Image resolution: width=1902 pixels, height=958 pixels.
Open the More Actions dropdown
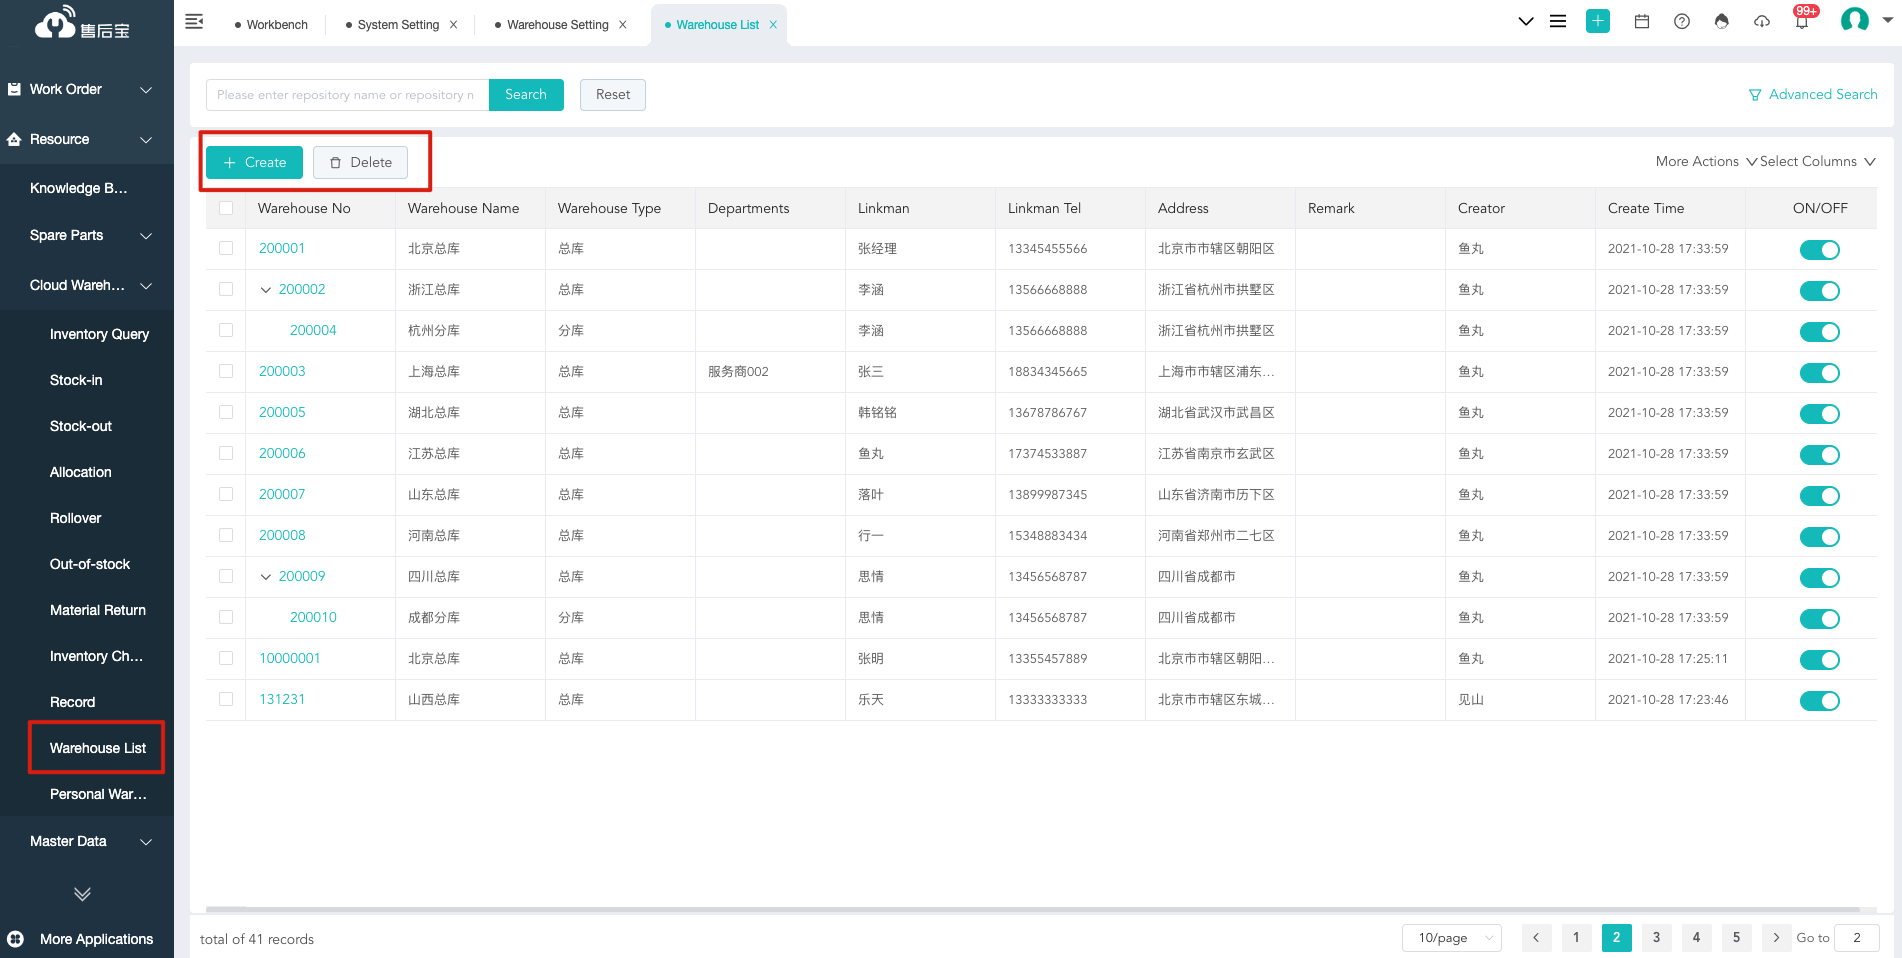click(x=1706, y=161)
